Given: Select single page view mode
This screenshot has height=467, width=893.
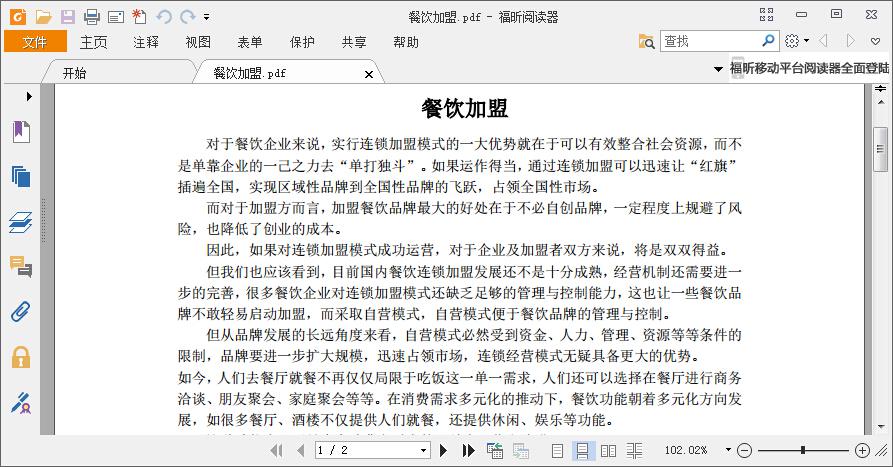Looking at the screenshot, I should coord(558,451).
